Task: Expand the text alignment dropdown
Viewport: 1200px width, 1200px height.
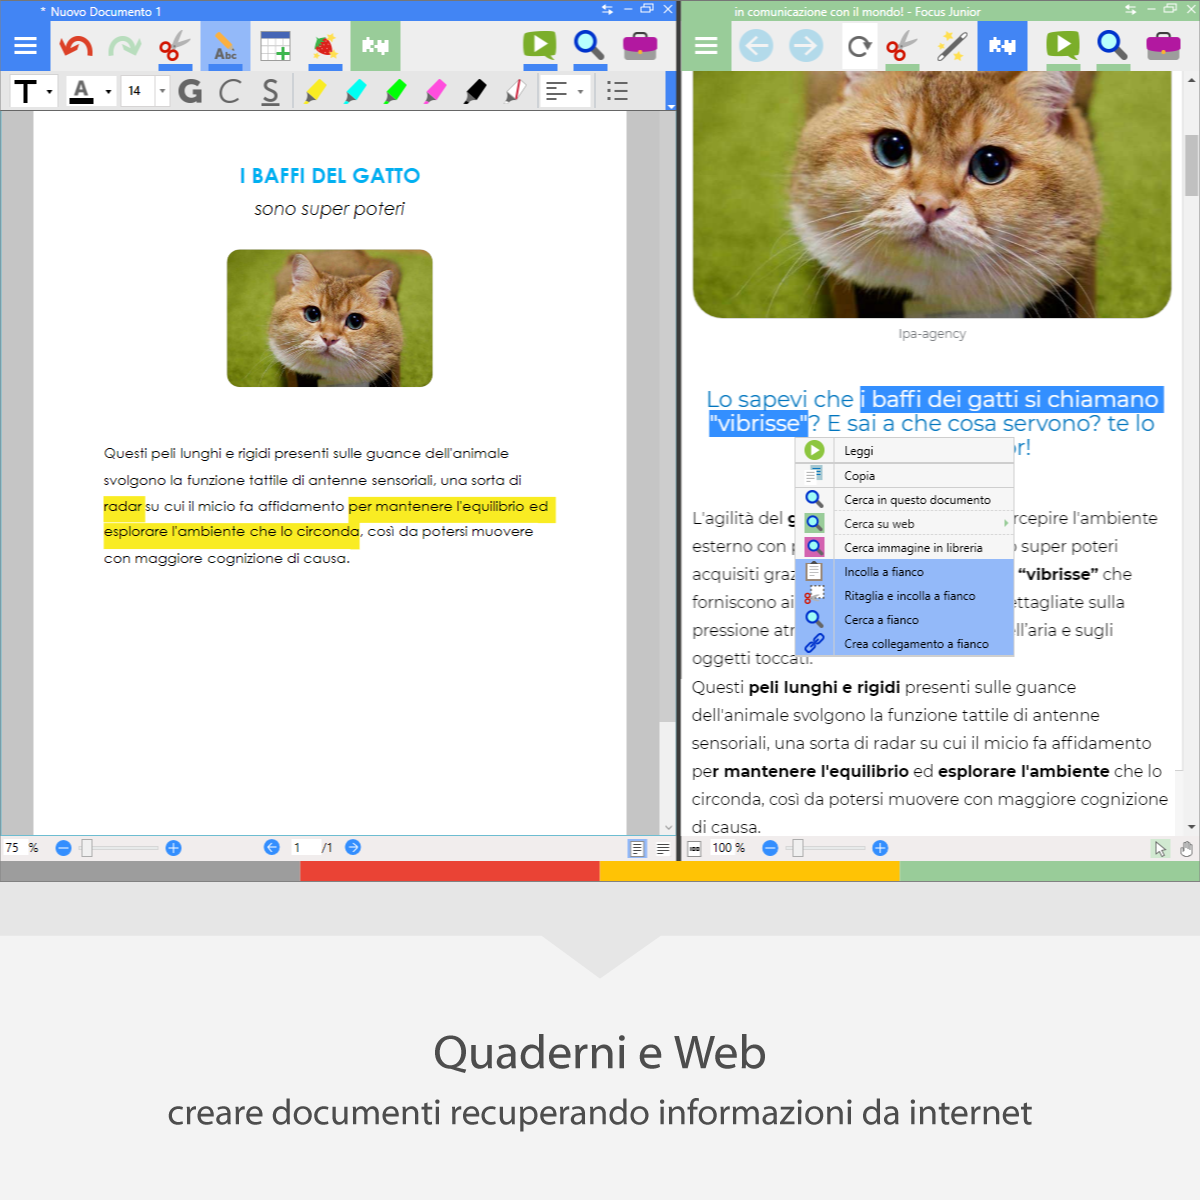Action: click(x=580, y=91)
